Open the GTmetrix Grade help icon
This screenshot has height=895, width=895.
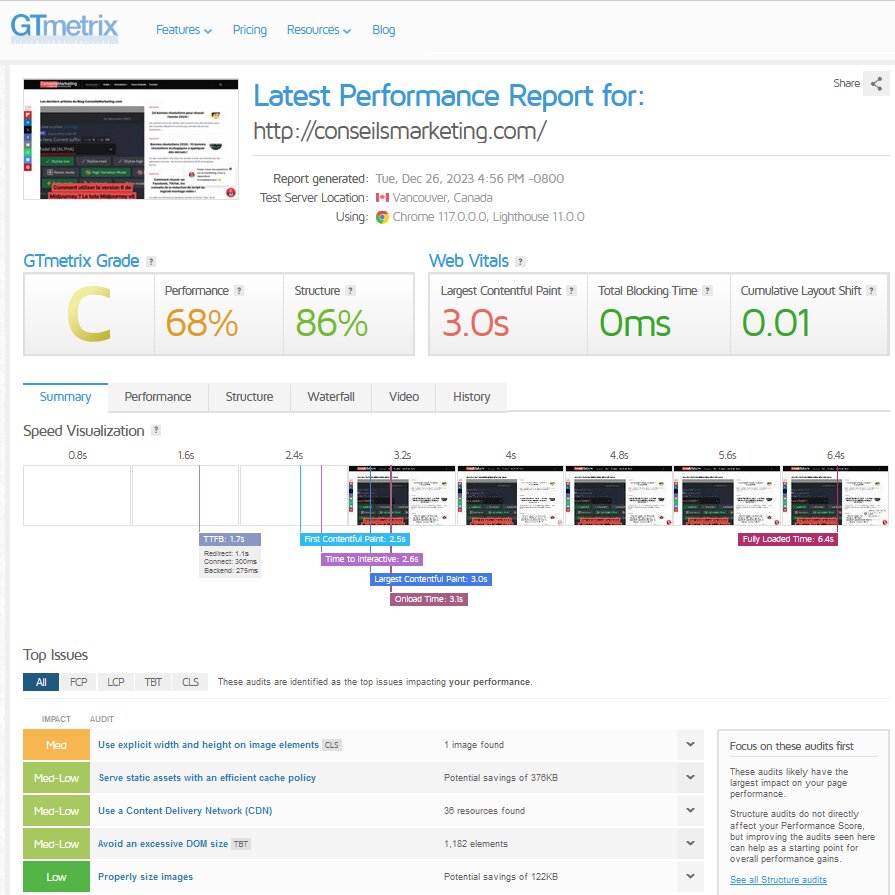click(x=151, y=261)
